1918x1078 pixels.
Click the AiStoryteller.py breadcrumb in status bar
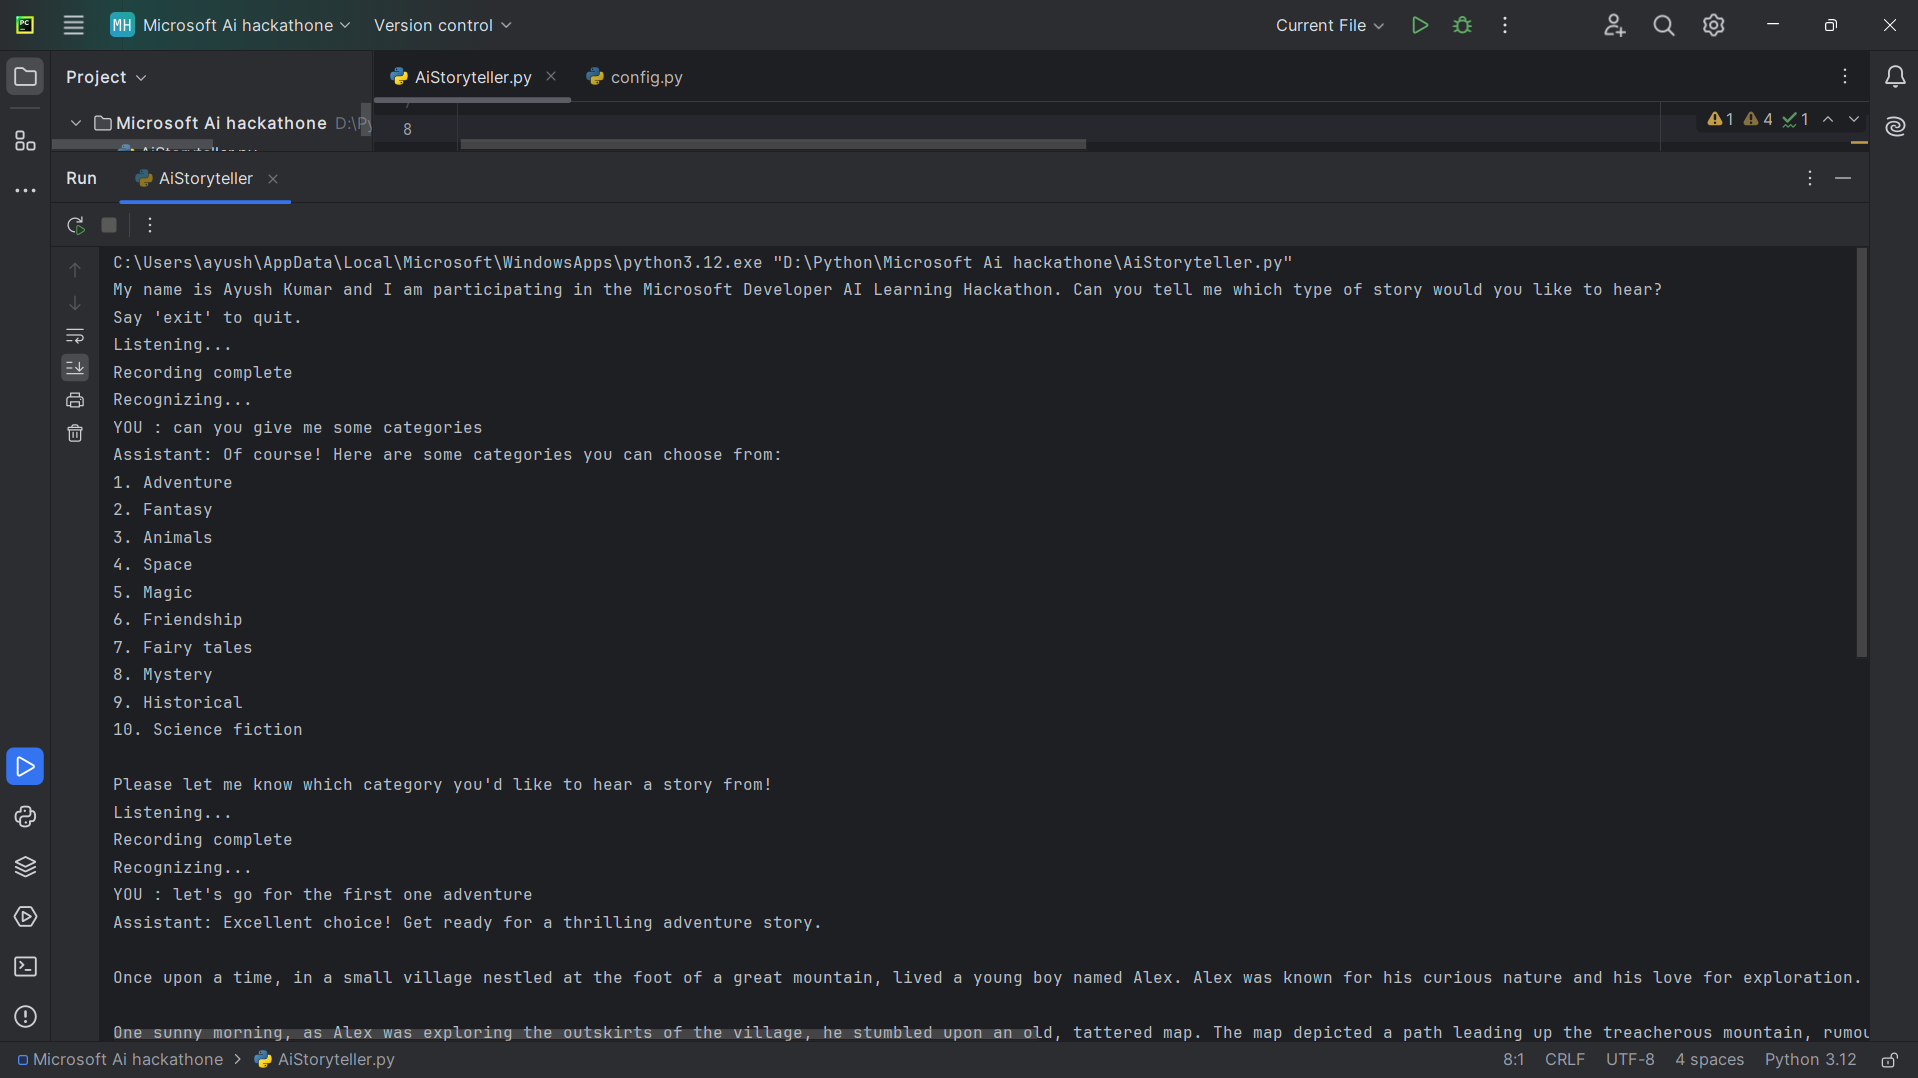point(325,1060)
